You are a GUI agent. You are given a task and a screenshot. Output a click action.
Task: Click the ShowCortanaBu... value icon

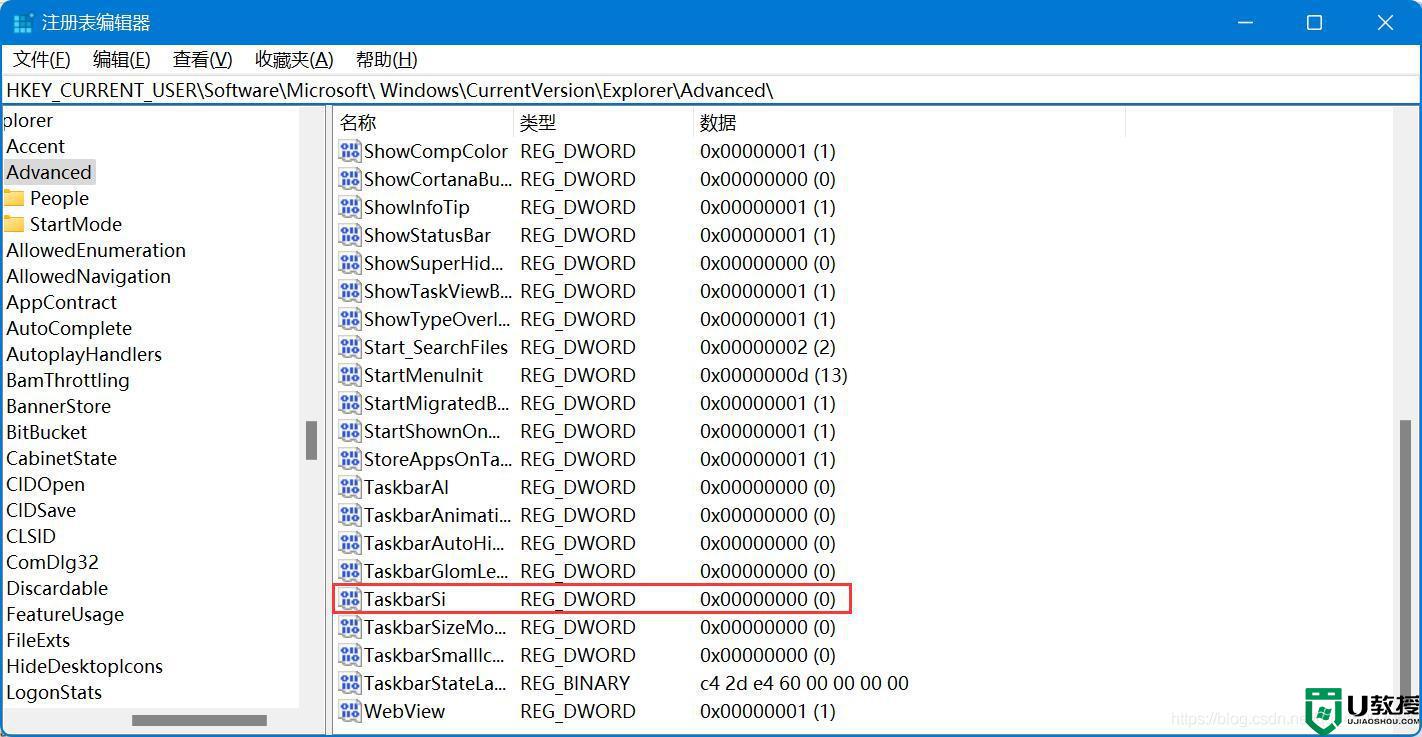point(349,179)
